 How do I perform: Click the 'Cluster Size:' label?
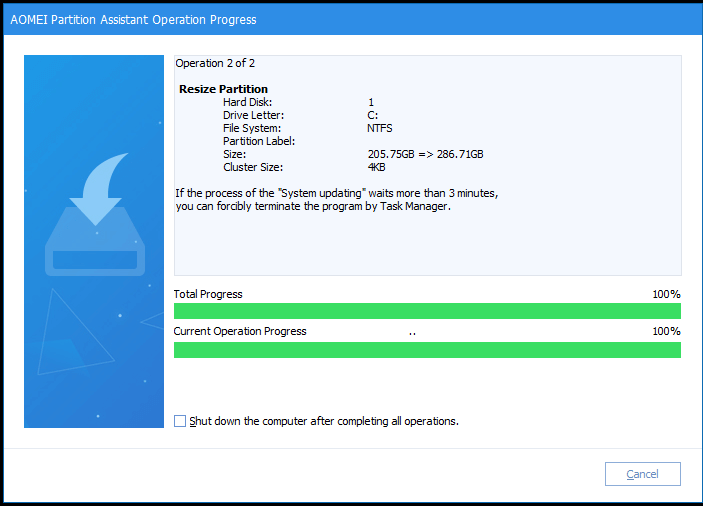[253, 167]
